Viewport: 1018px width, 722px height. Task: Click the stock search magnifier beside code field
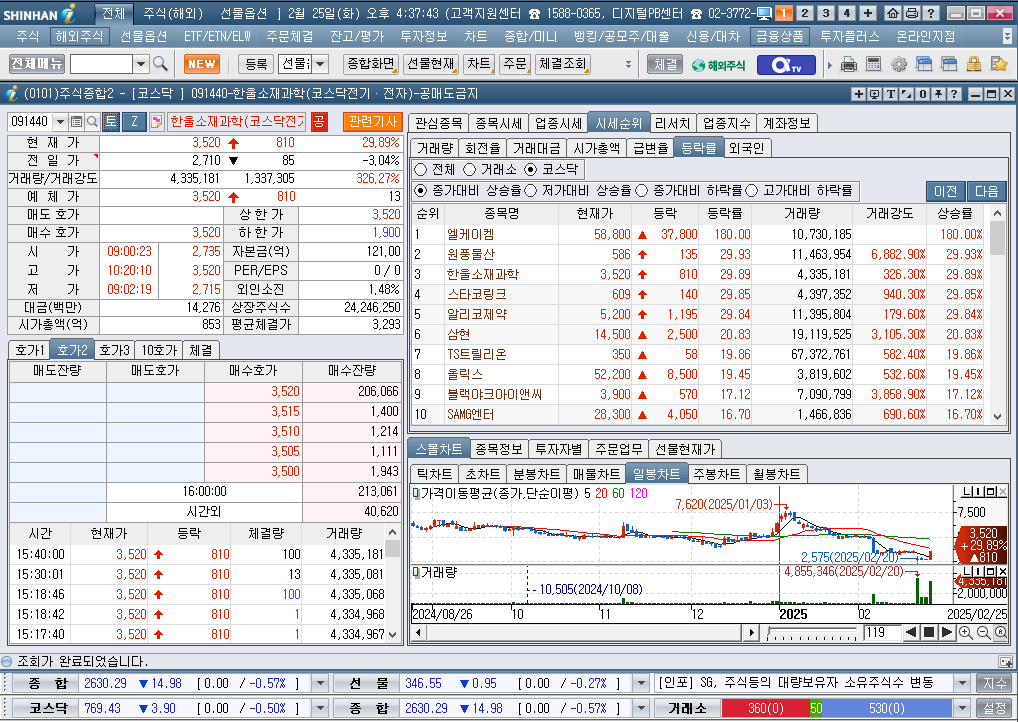(92, 121)
